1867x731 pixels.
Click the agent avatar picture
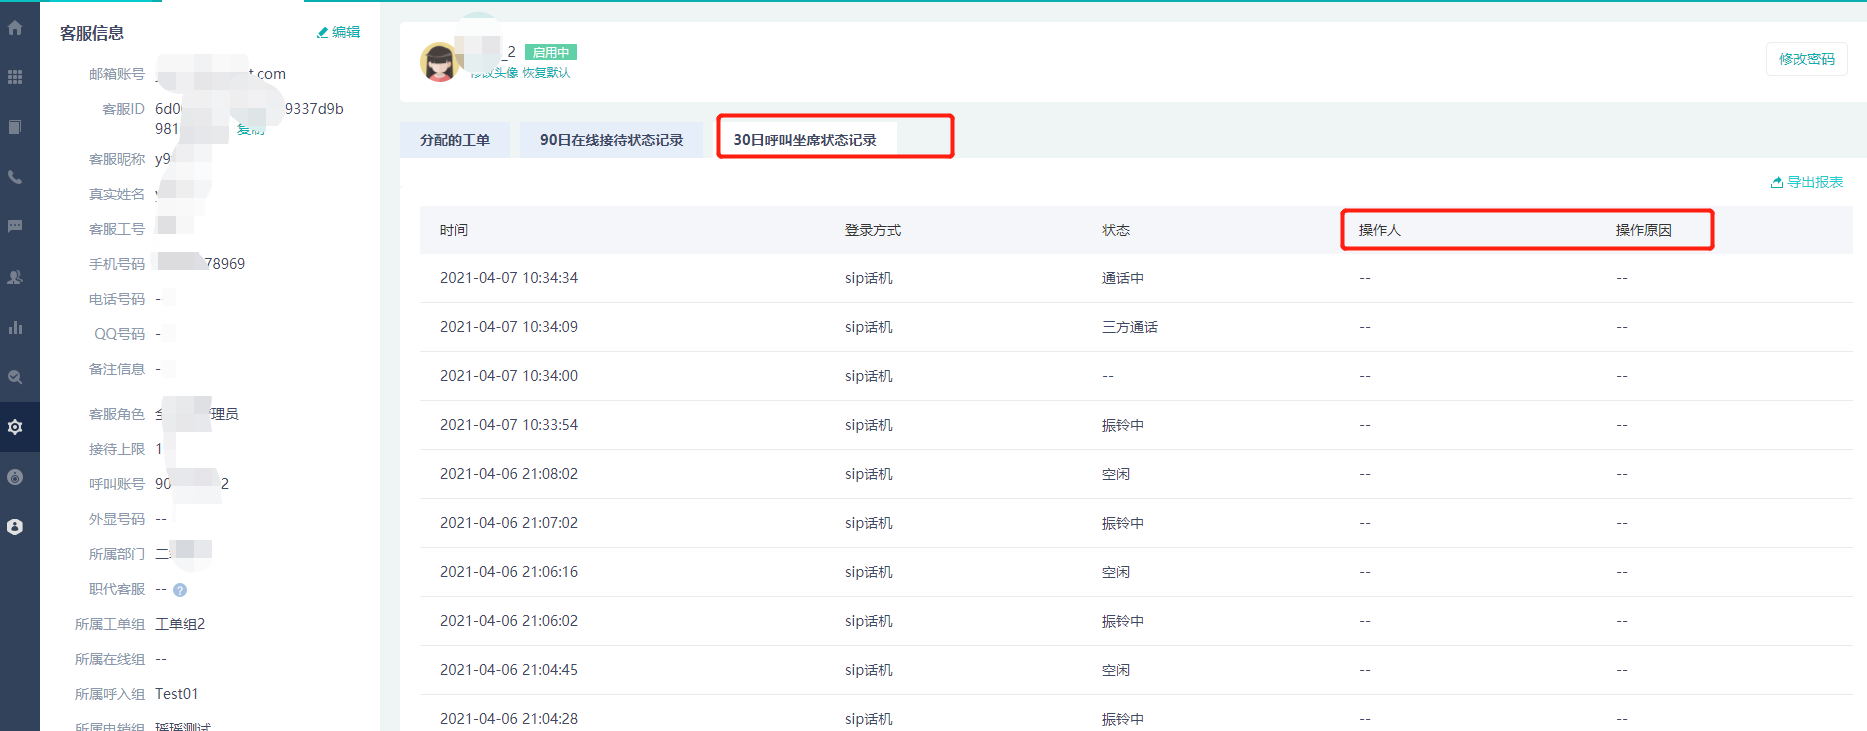point(439,62)
